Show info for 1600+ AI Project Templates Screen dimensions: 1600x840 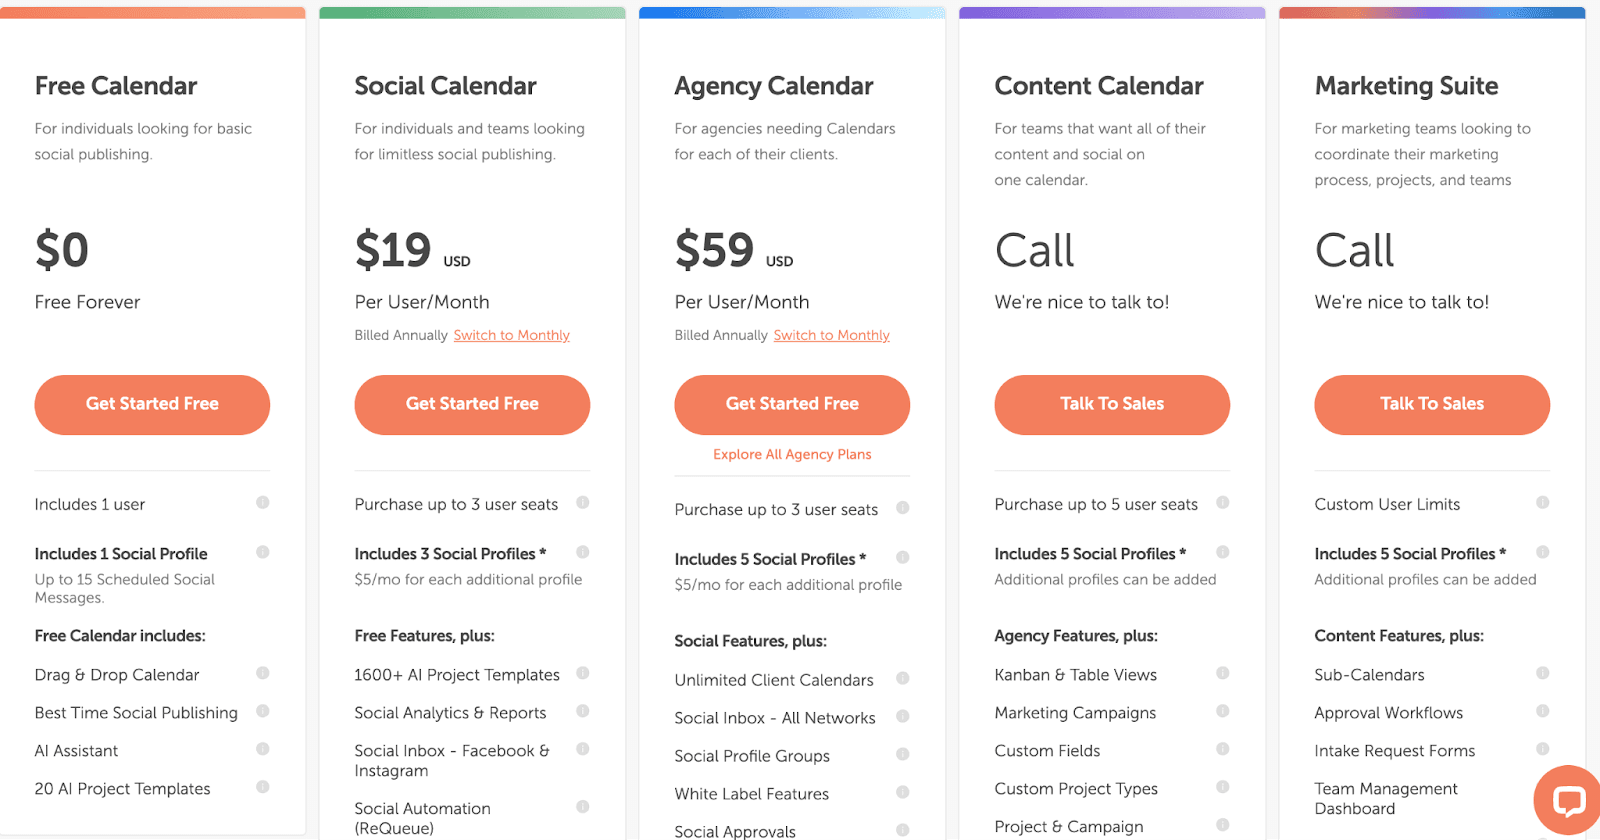(583, 673)
